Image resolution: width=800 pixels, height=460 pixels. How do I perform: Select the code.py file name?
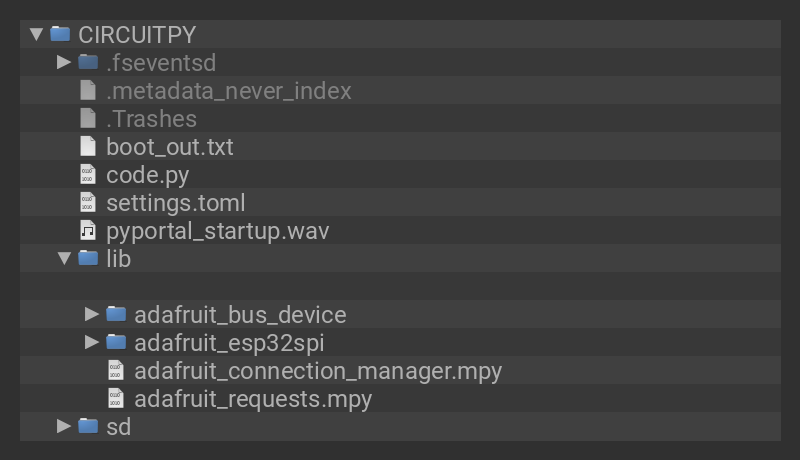147,174
